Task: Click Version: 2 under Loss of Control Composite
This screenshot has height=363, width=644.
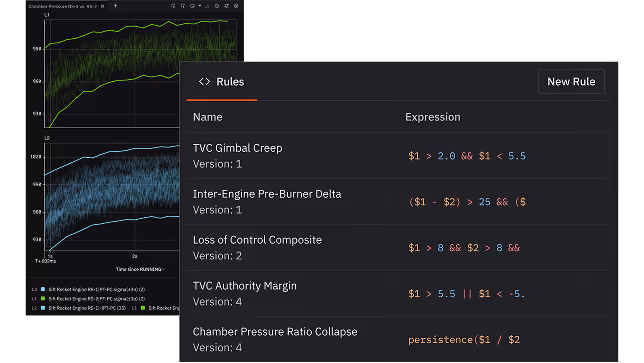Action: tap(217, 256)
